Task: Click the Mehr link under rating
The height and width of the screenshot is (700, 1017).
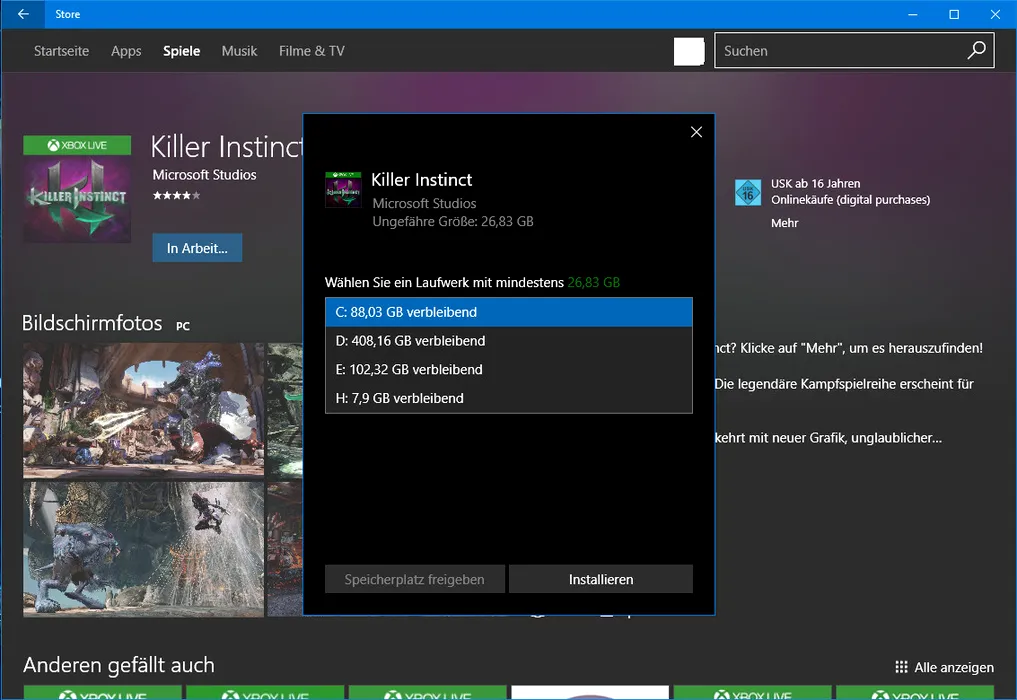Action: pyautogui.click(x=784, y=223)
